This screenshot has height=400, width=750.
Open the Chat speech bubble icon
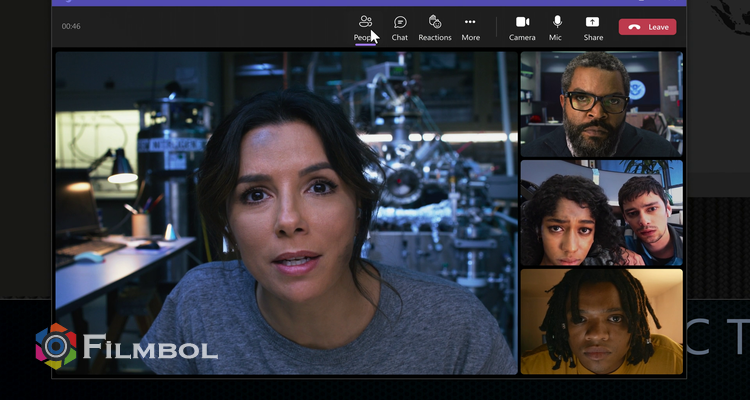(400, 22)
